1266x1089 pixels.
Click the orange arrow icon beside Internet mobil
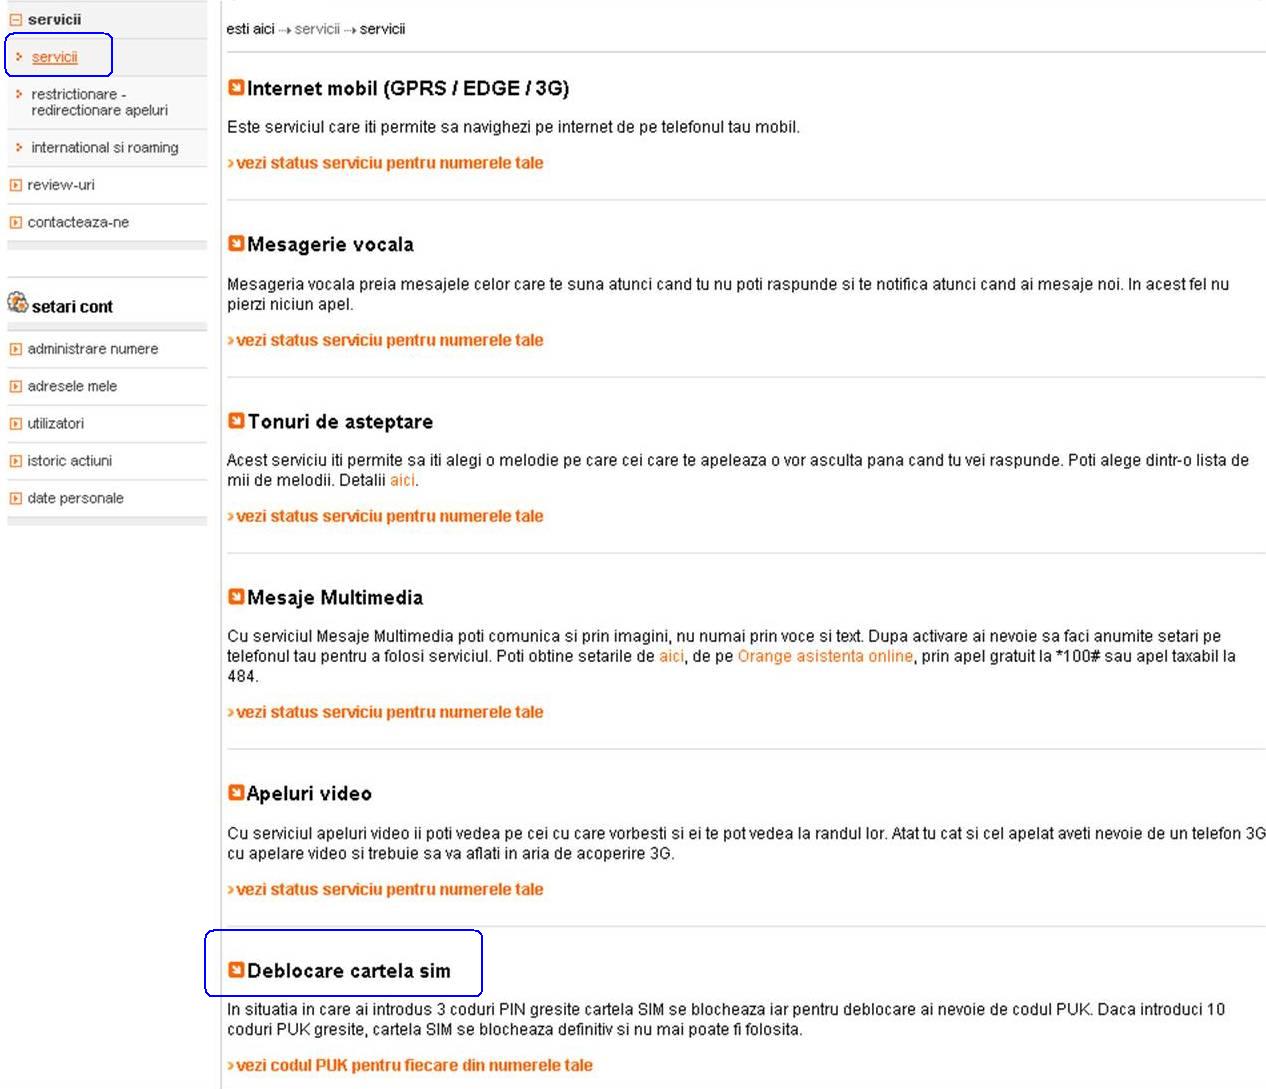[236, 88]
